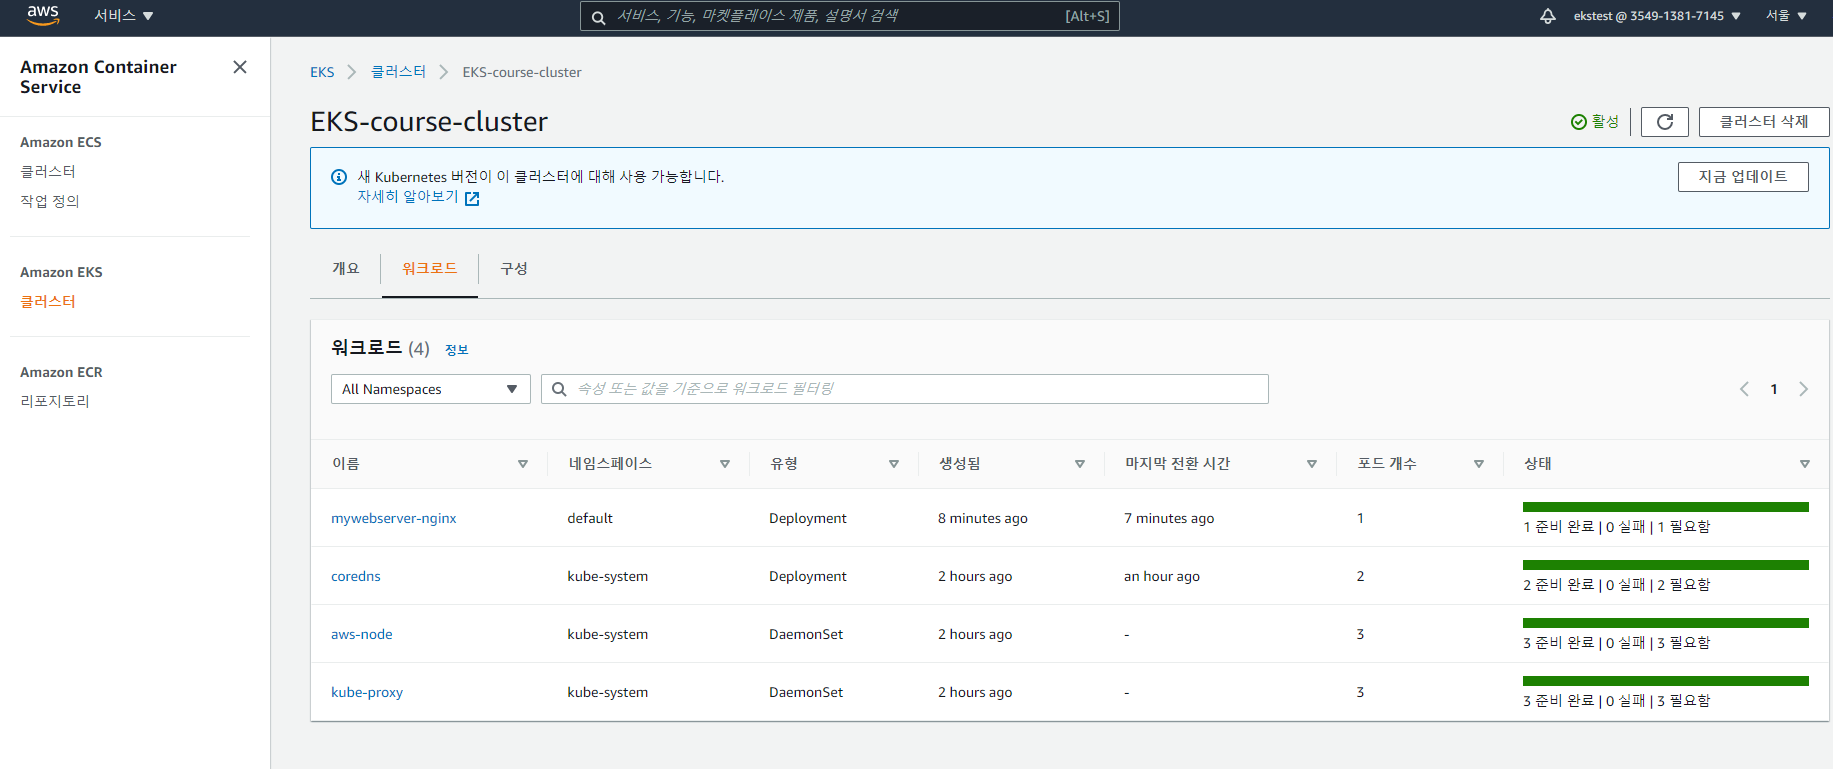Focus the workload filter input field
This screenshot has height=769, width=1833.
pyautogui.click(x=905, y=389)
